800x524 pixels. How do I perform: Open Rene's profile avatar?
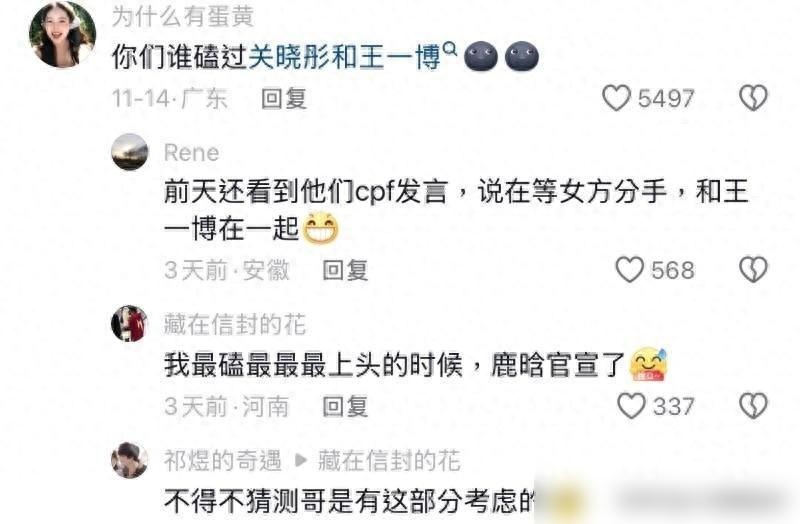point(130,152)
